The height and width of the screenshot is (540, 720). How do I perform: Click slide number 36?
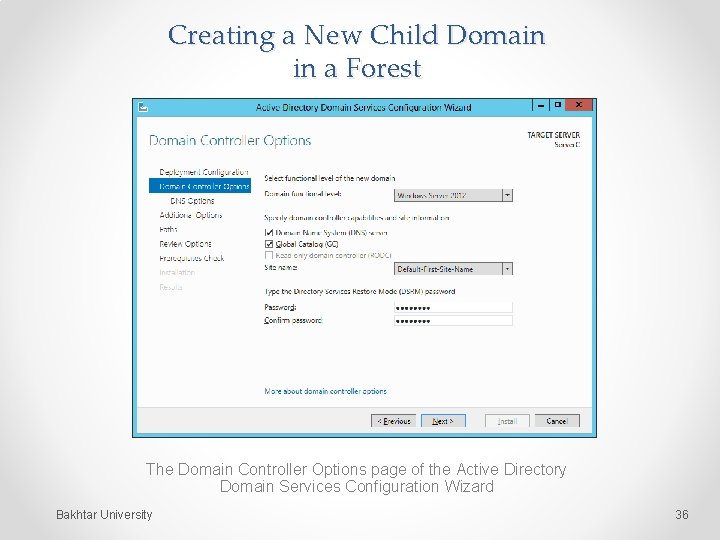[681, 514]
